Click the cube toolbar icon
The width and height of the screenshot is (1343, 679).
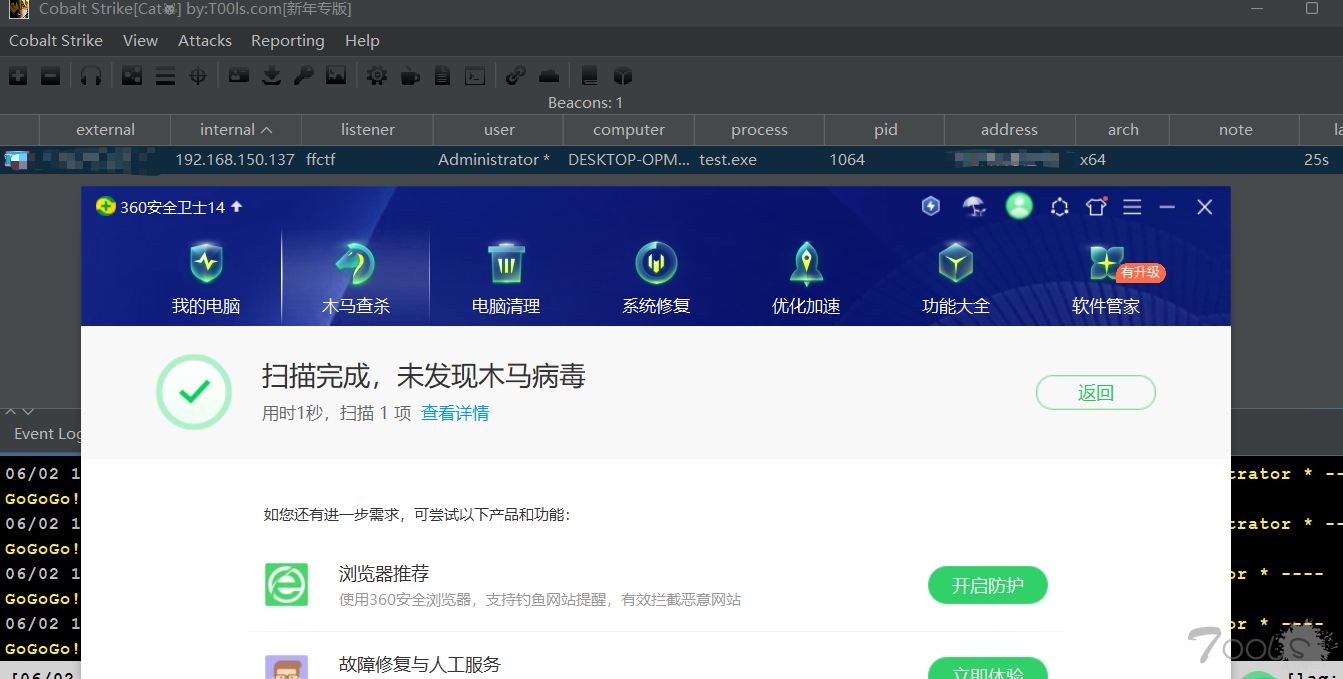click(622, 76)
